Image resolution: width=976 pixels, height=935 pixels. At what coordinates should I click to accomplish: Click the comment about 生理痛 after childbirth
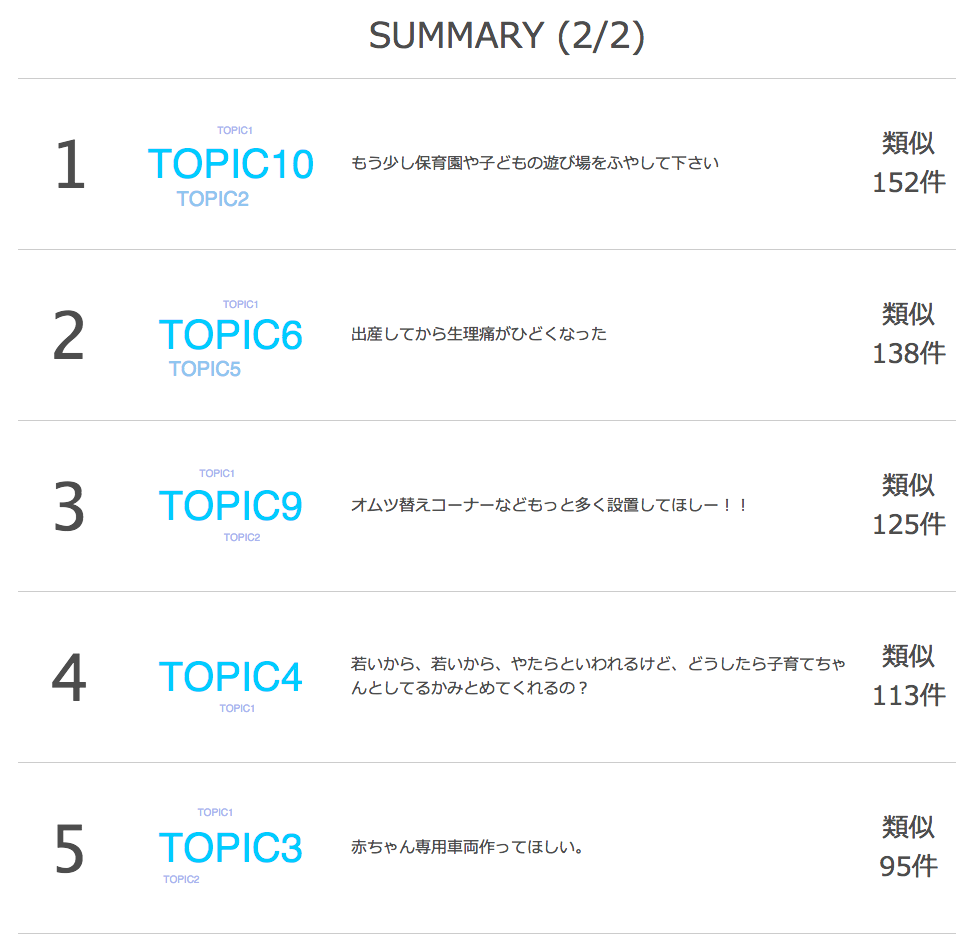[479, 334]
